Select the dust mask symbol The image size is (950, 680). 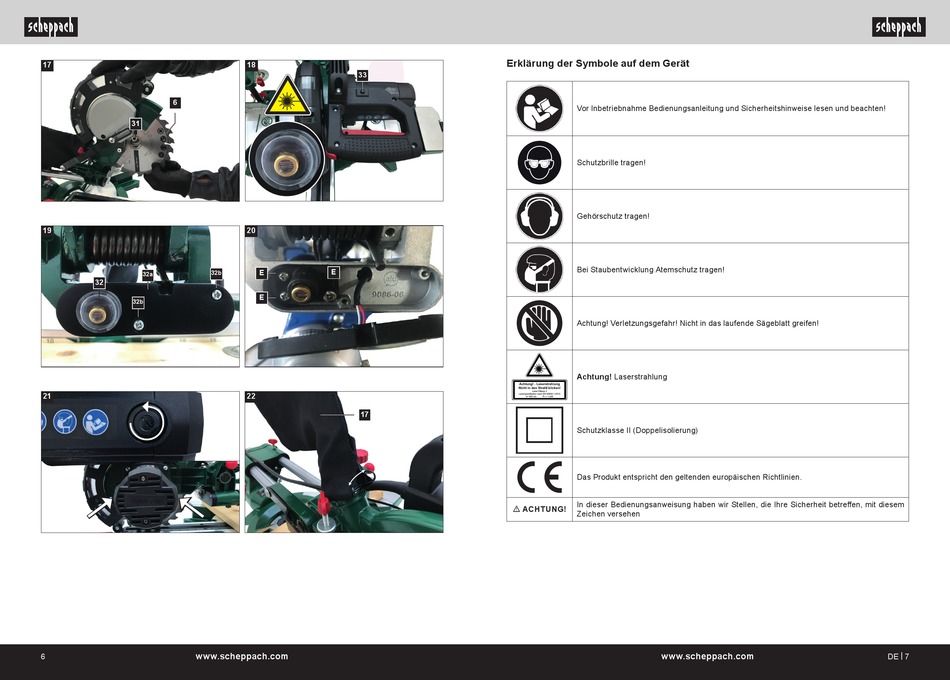pyautogui.click(x=539, y=270)
